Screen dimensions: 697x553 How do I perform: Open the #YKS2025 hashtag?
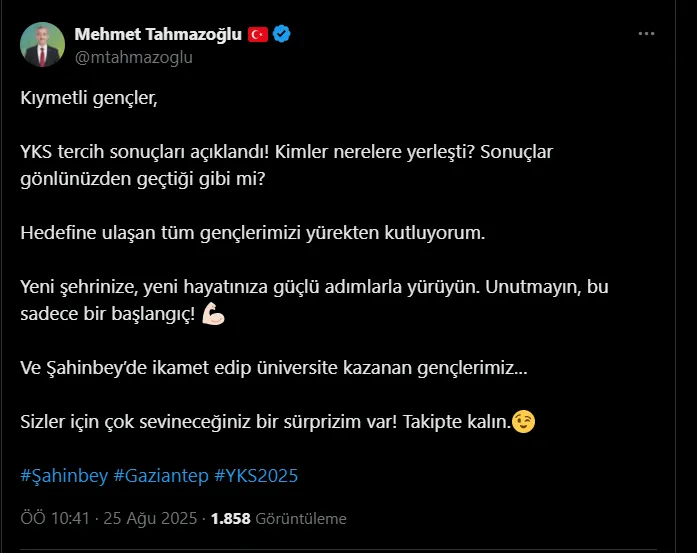(256, 475)
